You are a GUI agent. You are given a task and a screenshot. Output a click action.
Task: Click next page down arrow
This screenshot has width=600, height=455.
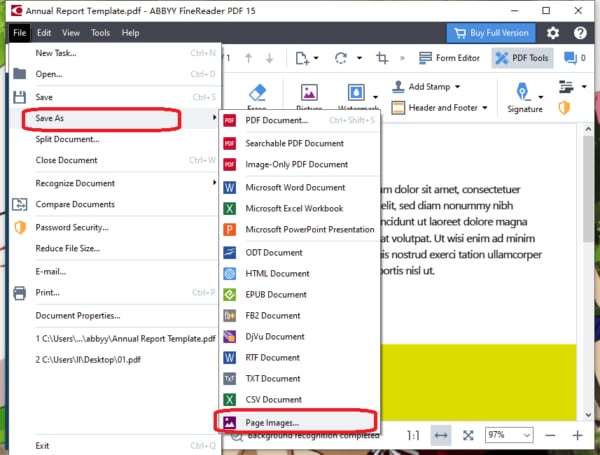point(269,58)
